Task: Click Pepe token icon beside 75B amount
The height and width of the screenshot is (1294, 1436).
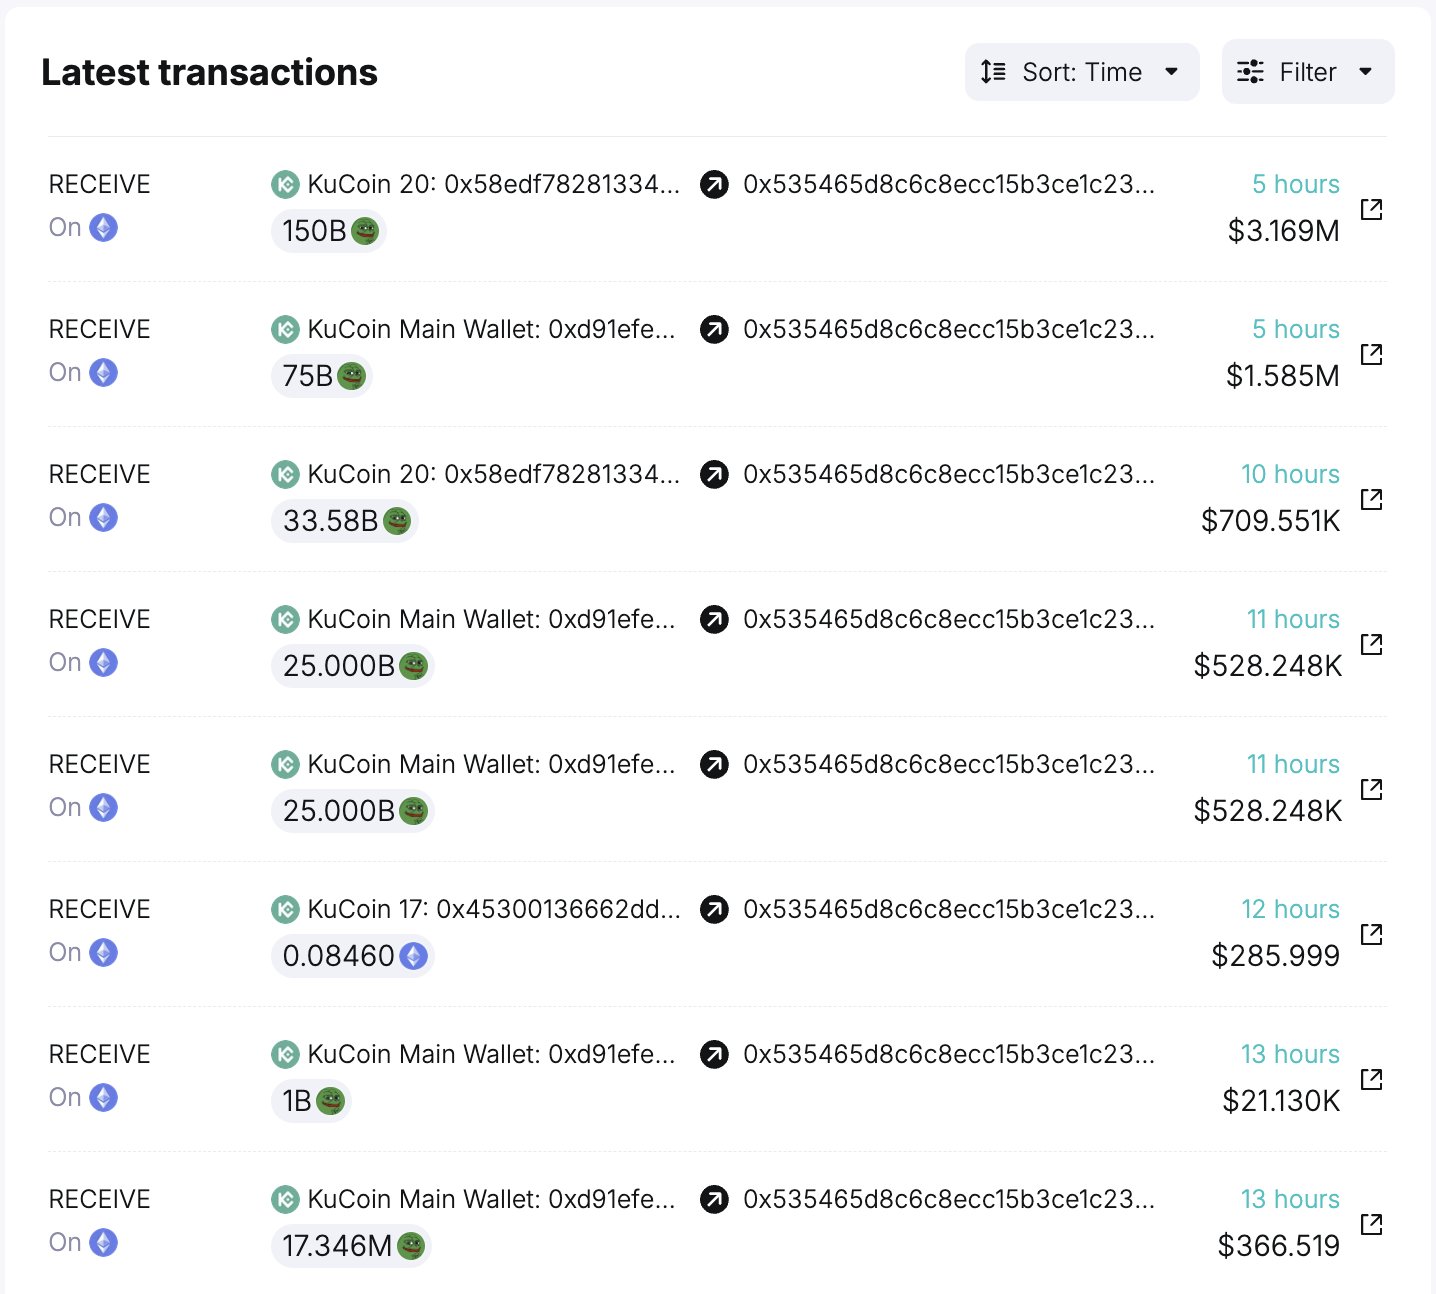Action: [x=351, y=376]
